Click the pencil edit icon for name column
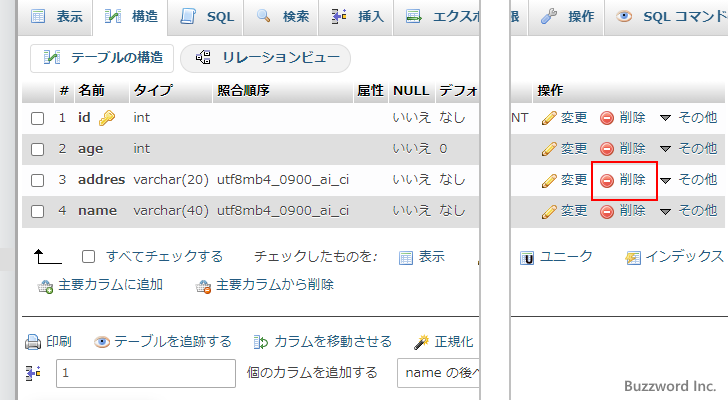The height and width of the screenshot is (400, 728). coord(548,212)
